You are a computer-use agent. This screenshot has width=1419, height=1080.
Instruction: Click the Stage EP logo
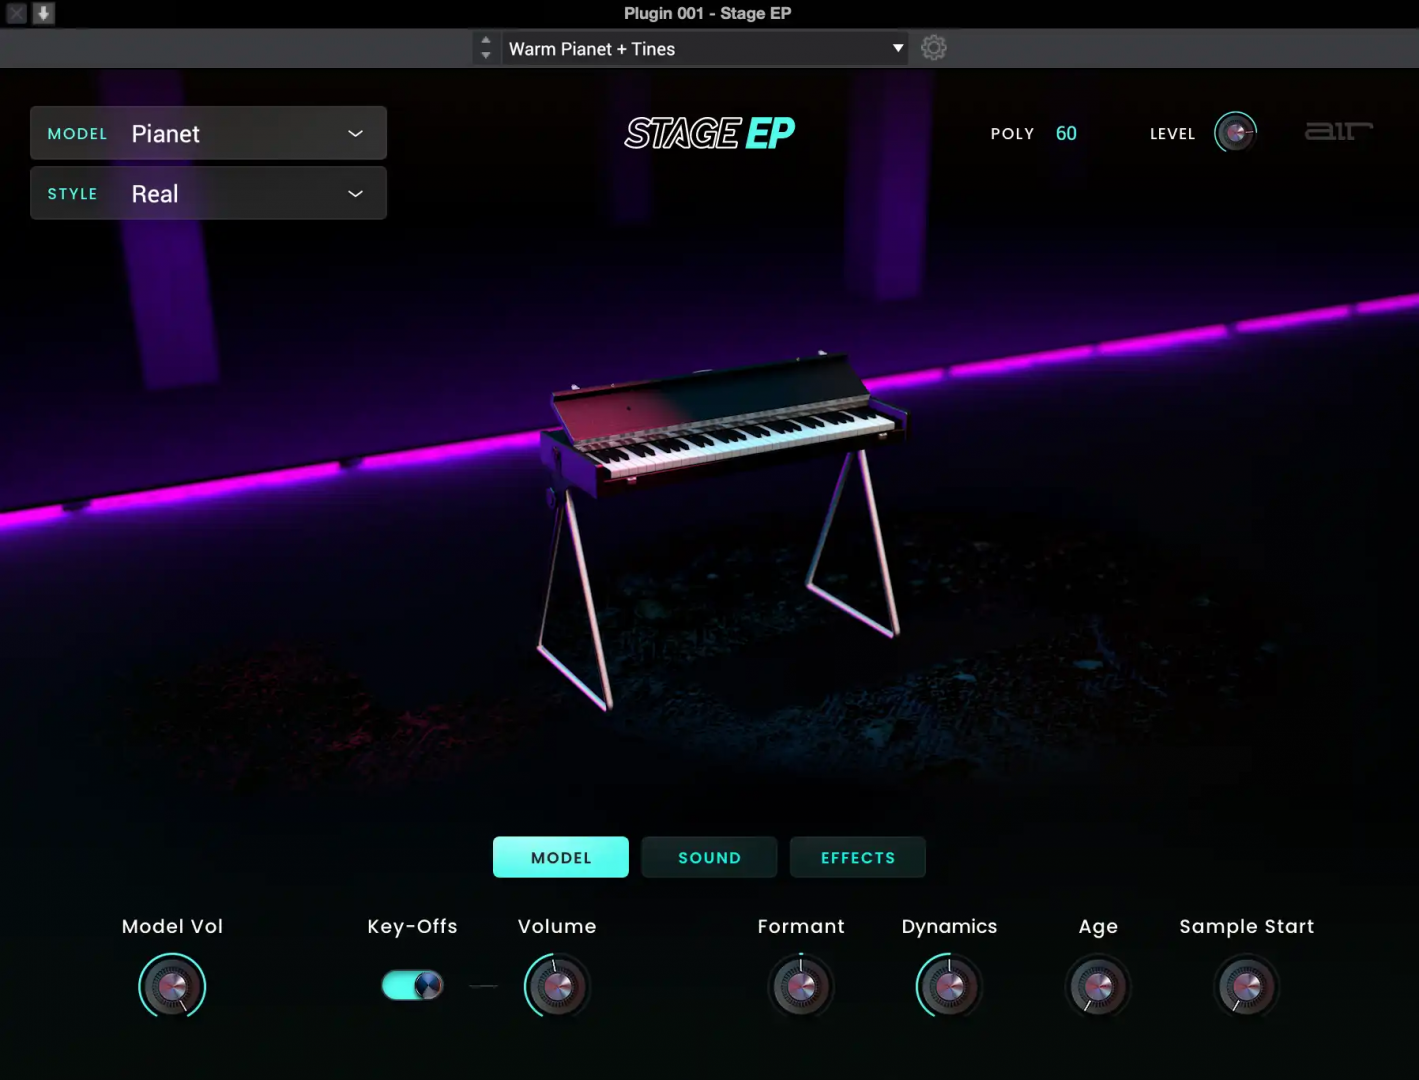[x=709, y=133]
